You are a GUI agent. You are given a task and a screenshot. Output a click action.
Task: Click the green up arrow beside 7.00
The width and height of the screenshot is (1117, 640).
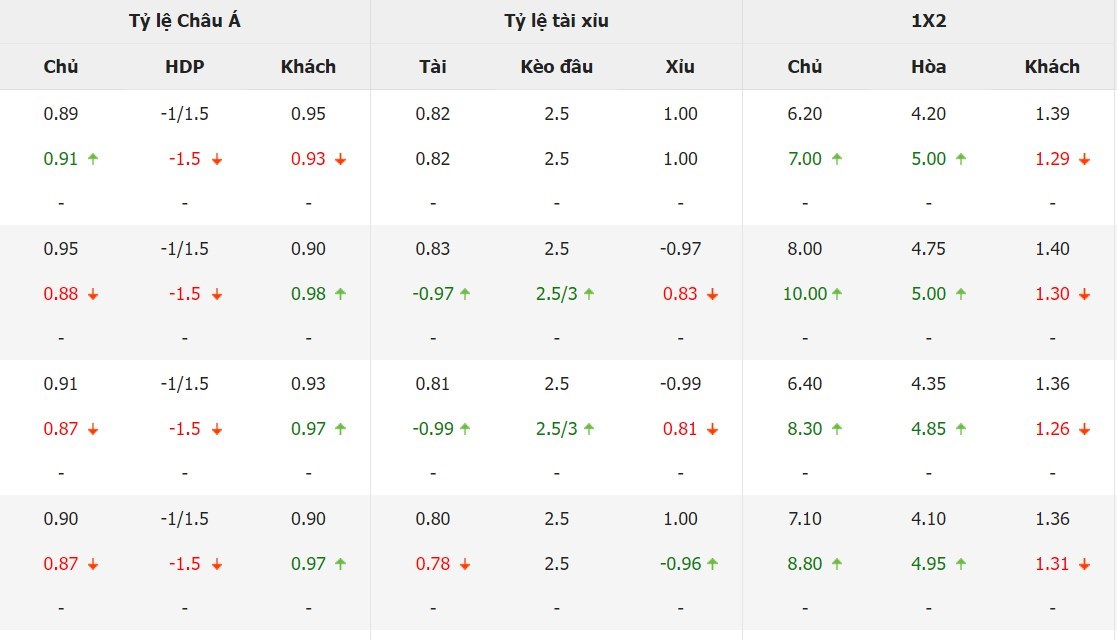click(x=837, y=159)
